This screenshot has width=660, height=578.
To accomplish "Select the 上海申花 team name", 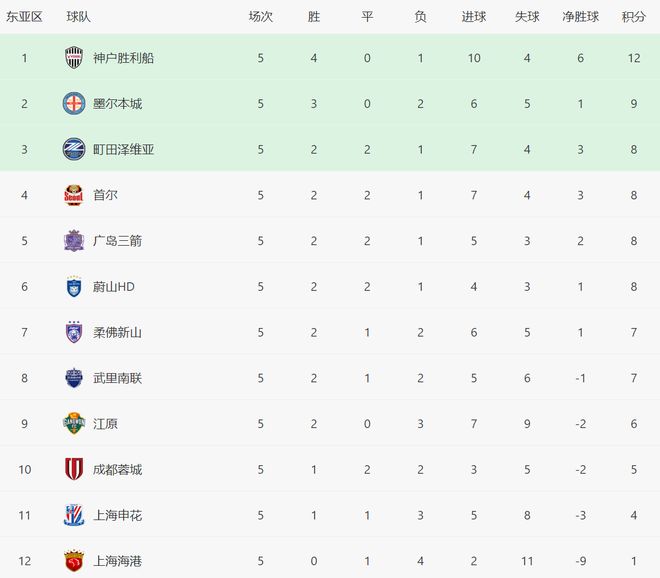I will click(117, 515).
